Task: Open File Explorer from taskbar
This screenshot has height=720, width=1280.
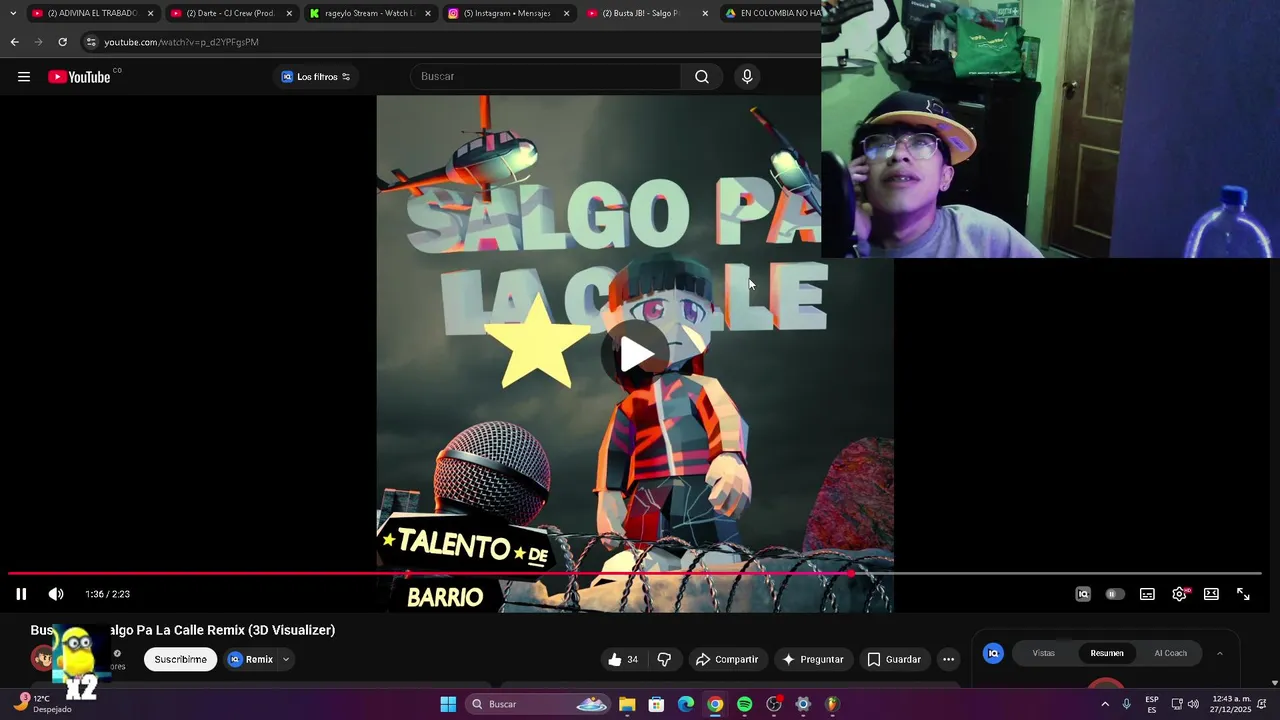Action: pyautogui.click(x=627, y=704)
